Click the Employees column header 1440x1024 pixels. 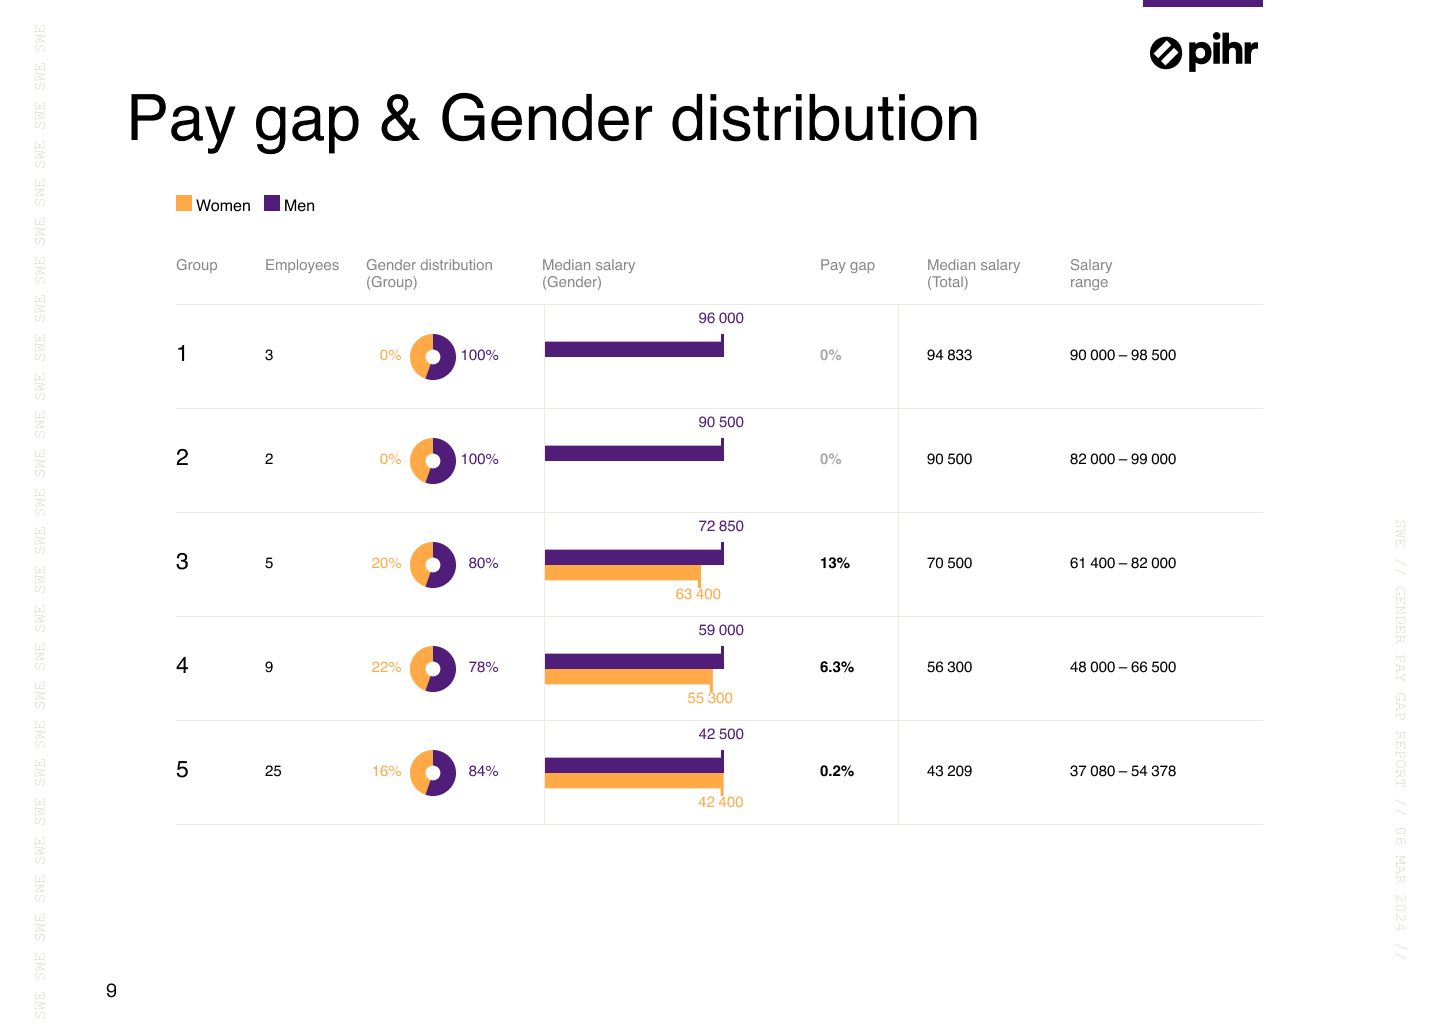pyautogui.click(x=302, y=265)
